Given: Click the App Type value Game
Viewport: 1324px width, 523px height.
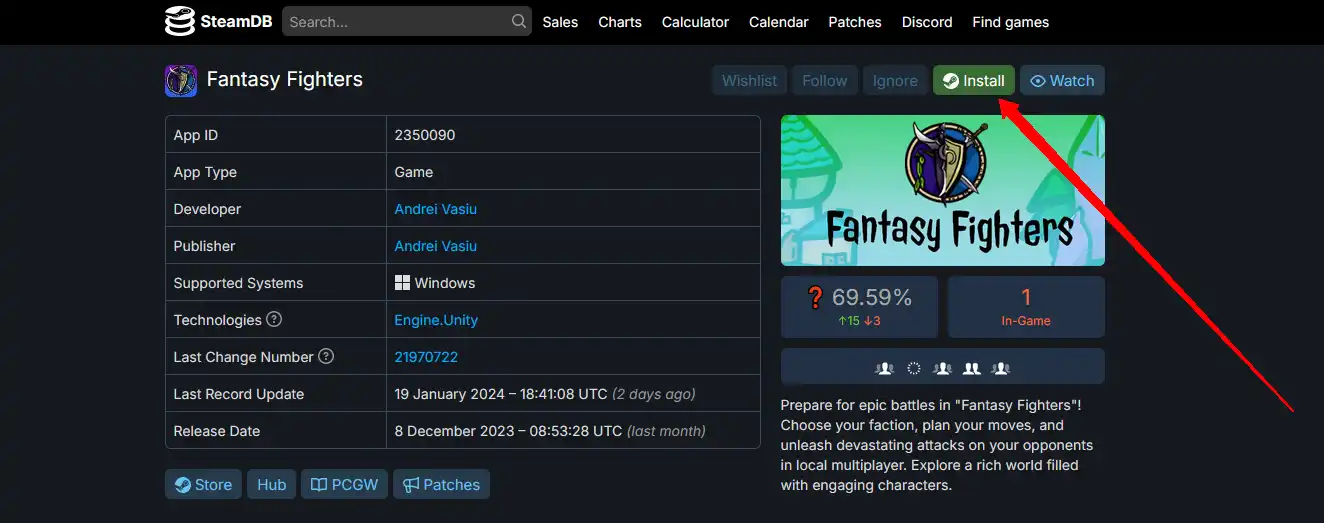Looking at the screenshot, I should click(414, 172).
